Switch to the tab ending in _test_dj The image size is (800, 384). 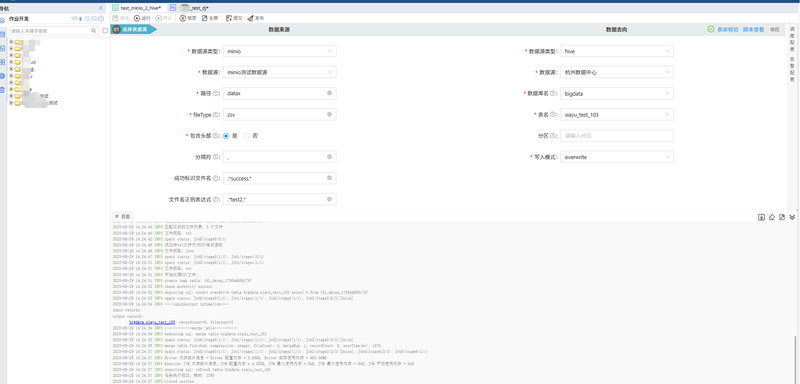(190, 8)
